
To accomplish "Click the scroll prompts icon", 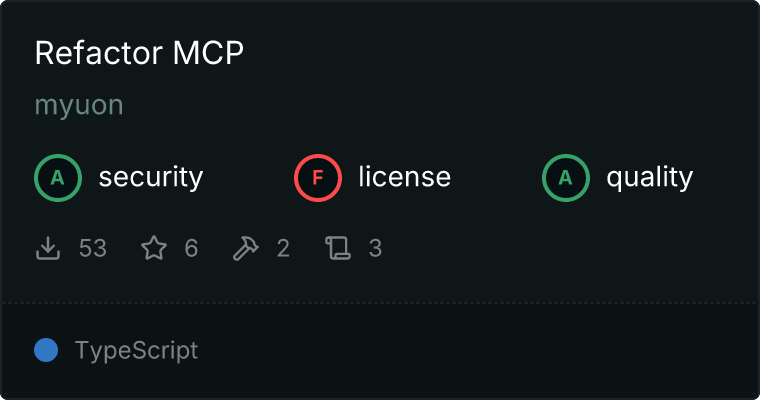I will pos(338,248).
